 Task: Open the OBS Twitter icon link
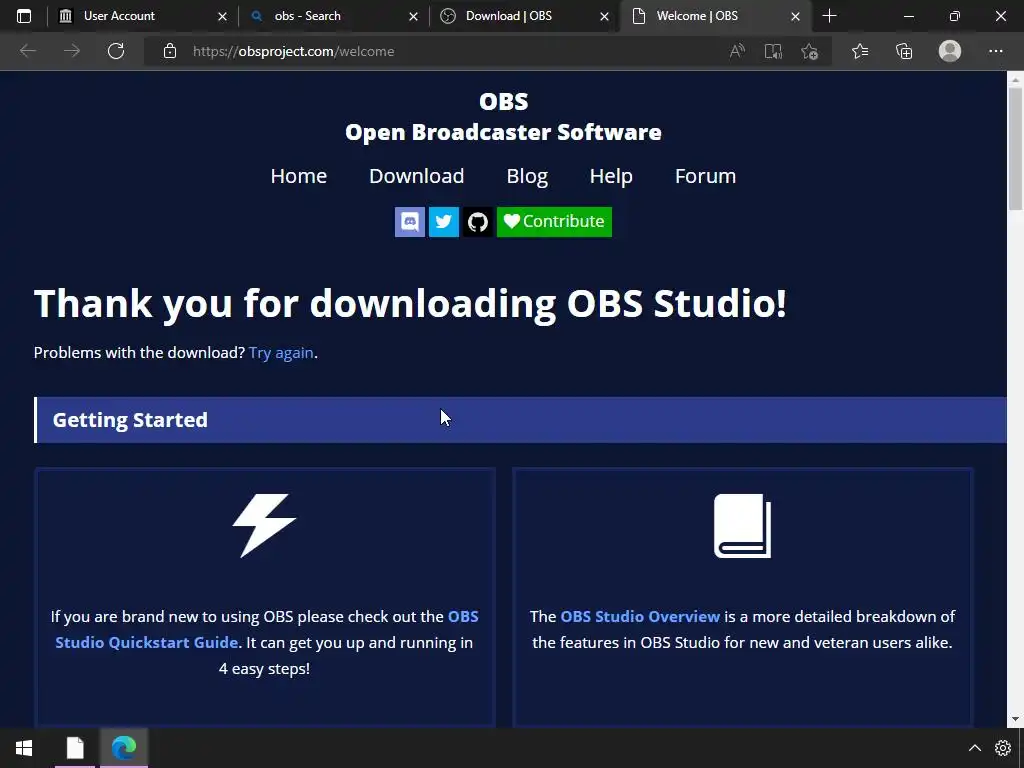[x=443, y=222]
